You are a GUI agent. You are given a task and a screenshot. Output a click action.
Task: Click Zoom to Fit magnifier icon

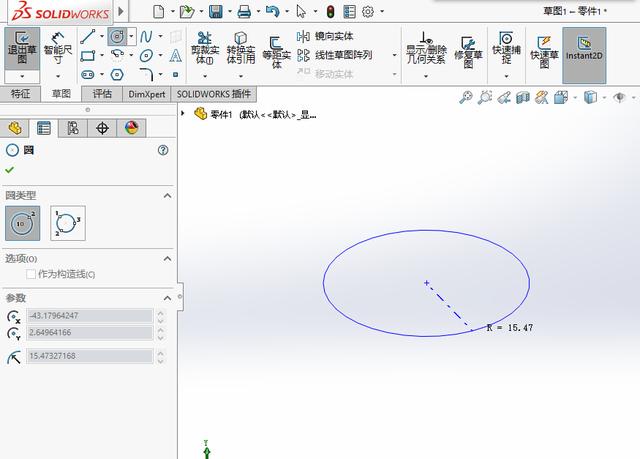(x=466, y=97)
